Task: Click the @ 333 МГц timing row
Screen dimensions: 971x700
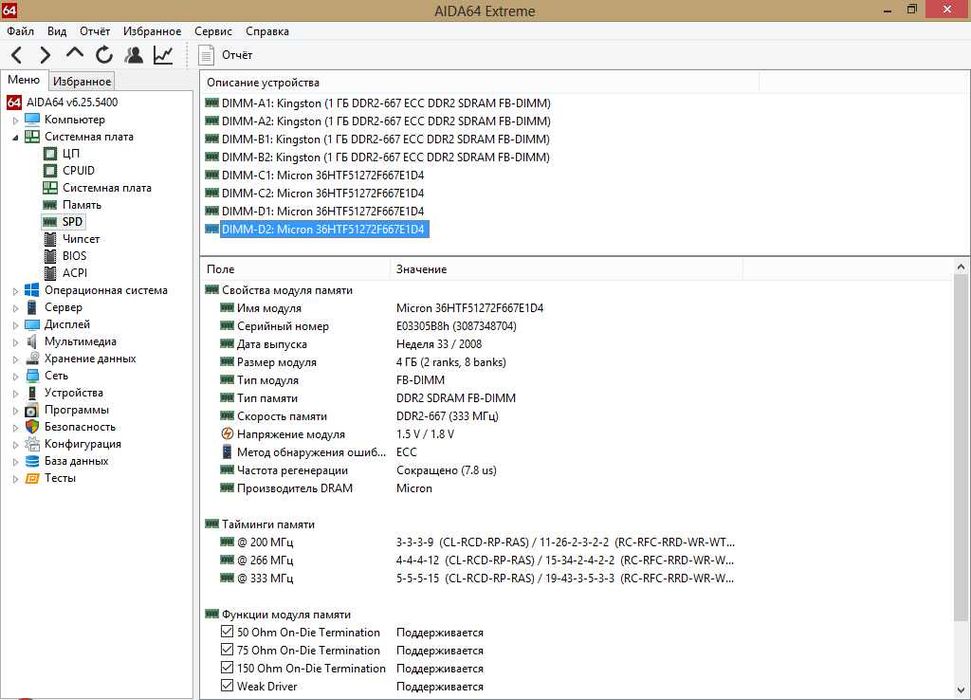Action: pyautogui.click(x=477, y=578)
